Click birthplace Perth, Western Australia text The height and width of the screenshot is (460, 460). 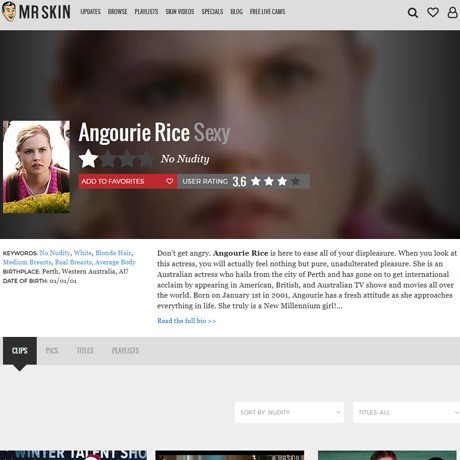85,271
